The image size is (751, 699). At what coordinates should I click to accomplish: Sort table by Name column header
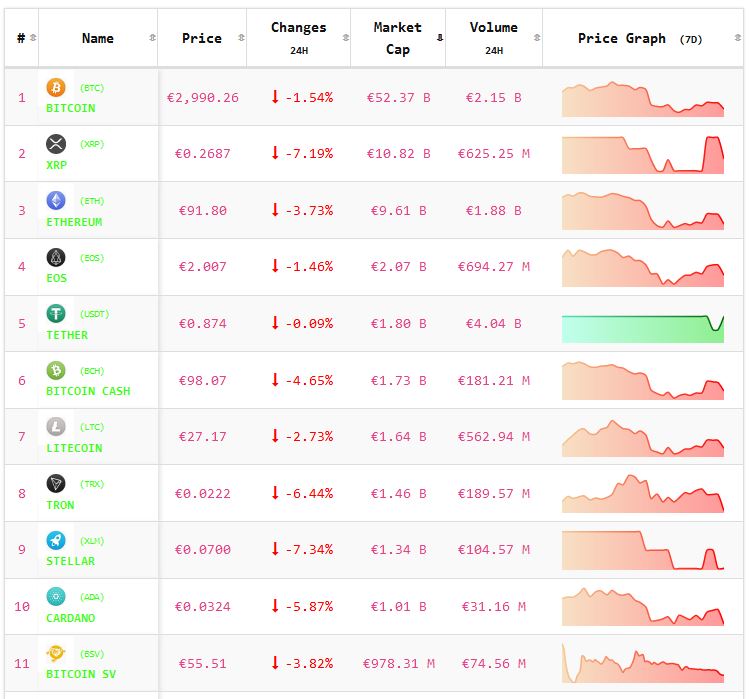[x=98, y=38]
